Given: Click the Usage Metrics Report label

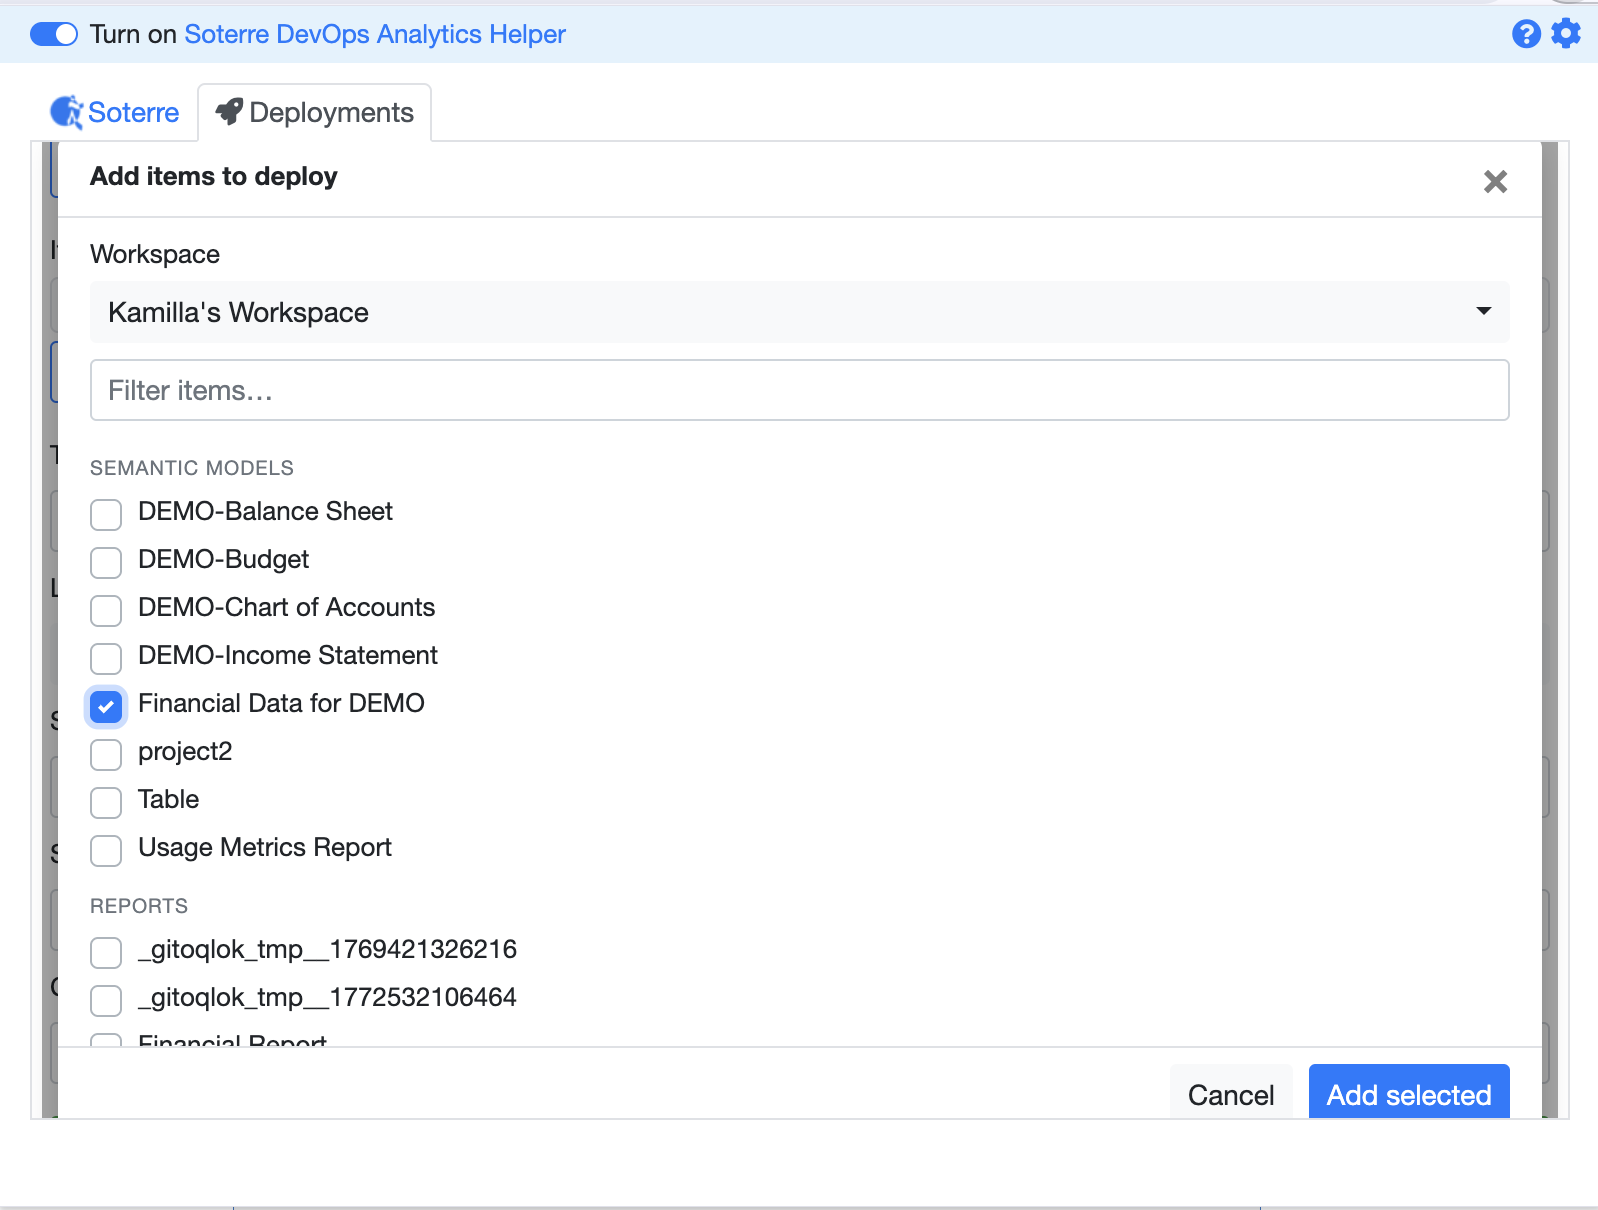Looking at the screenshot, I should pos(264,847).
